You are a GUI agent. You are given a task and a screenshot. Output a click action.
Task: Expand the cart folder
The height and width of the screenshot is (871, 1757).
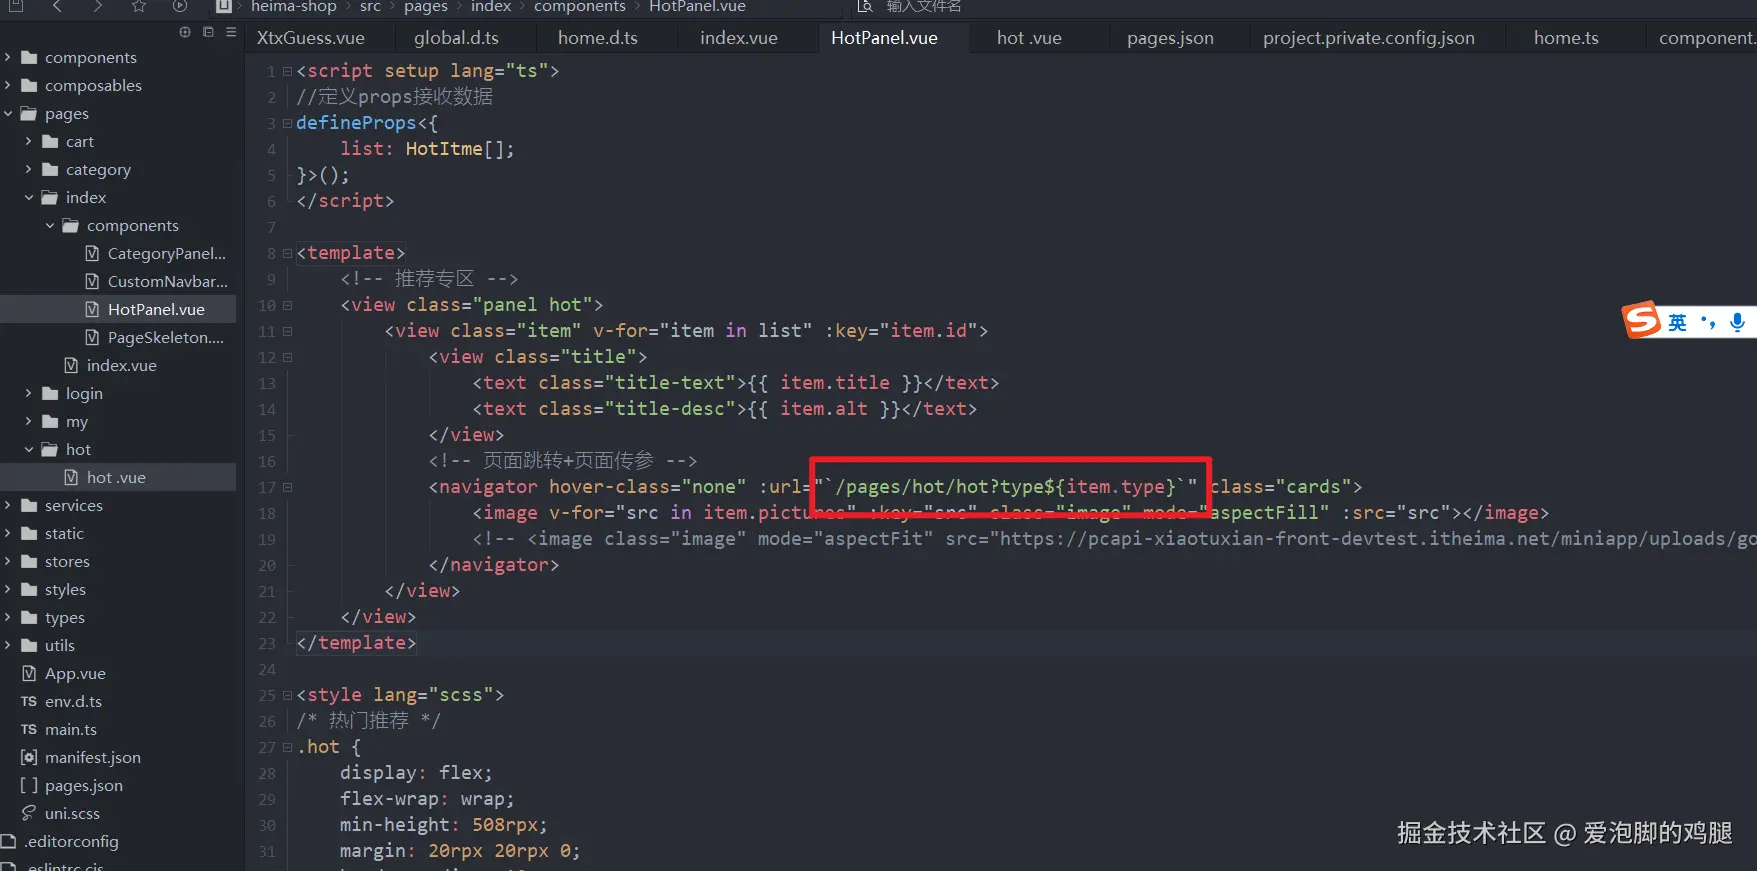pyautogui.click(x=29, y=141)
